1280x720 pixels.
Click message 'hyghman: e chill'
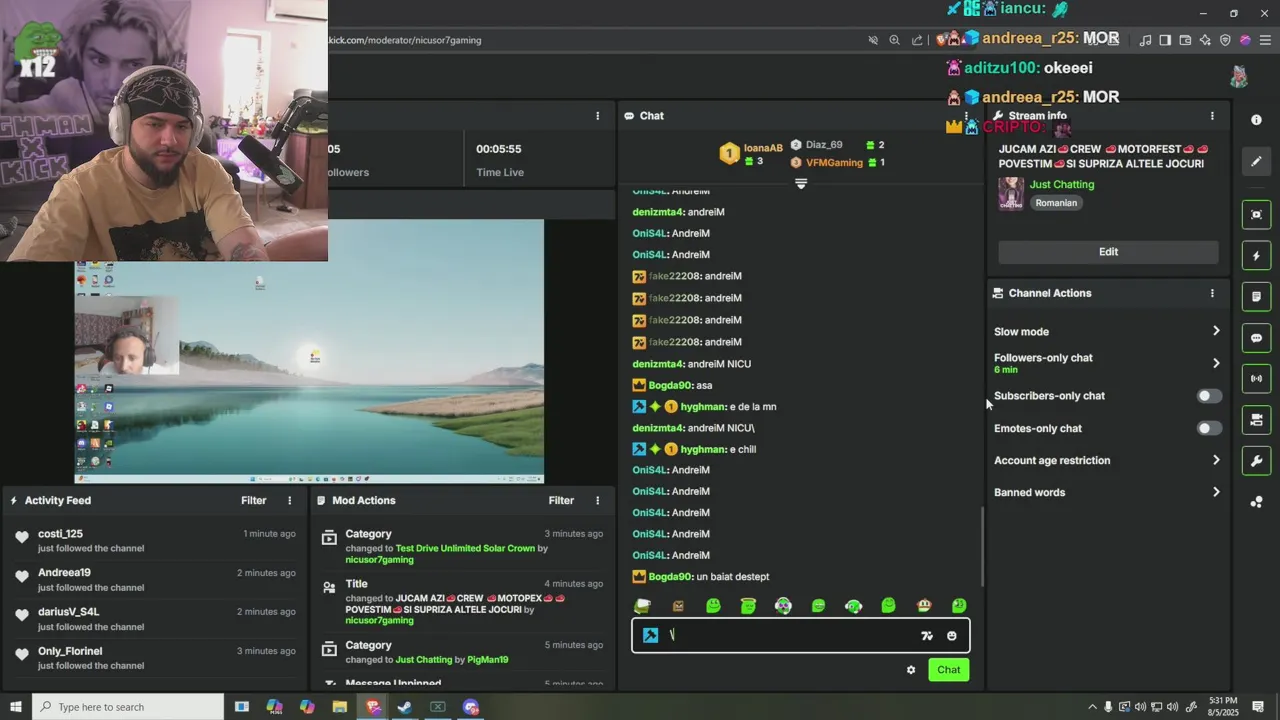coord(694,449)
